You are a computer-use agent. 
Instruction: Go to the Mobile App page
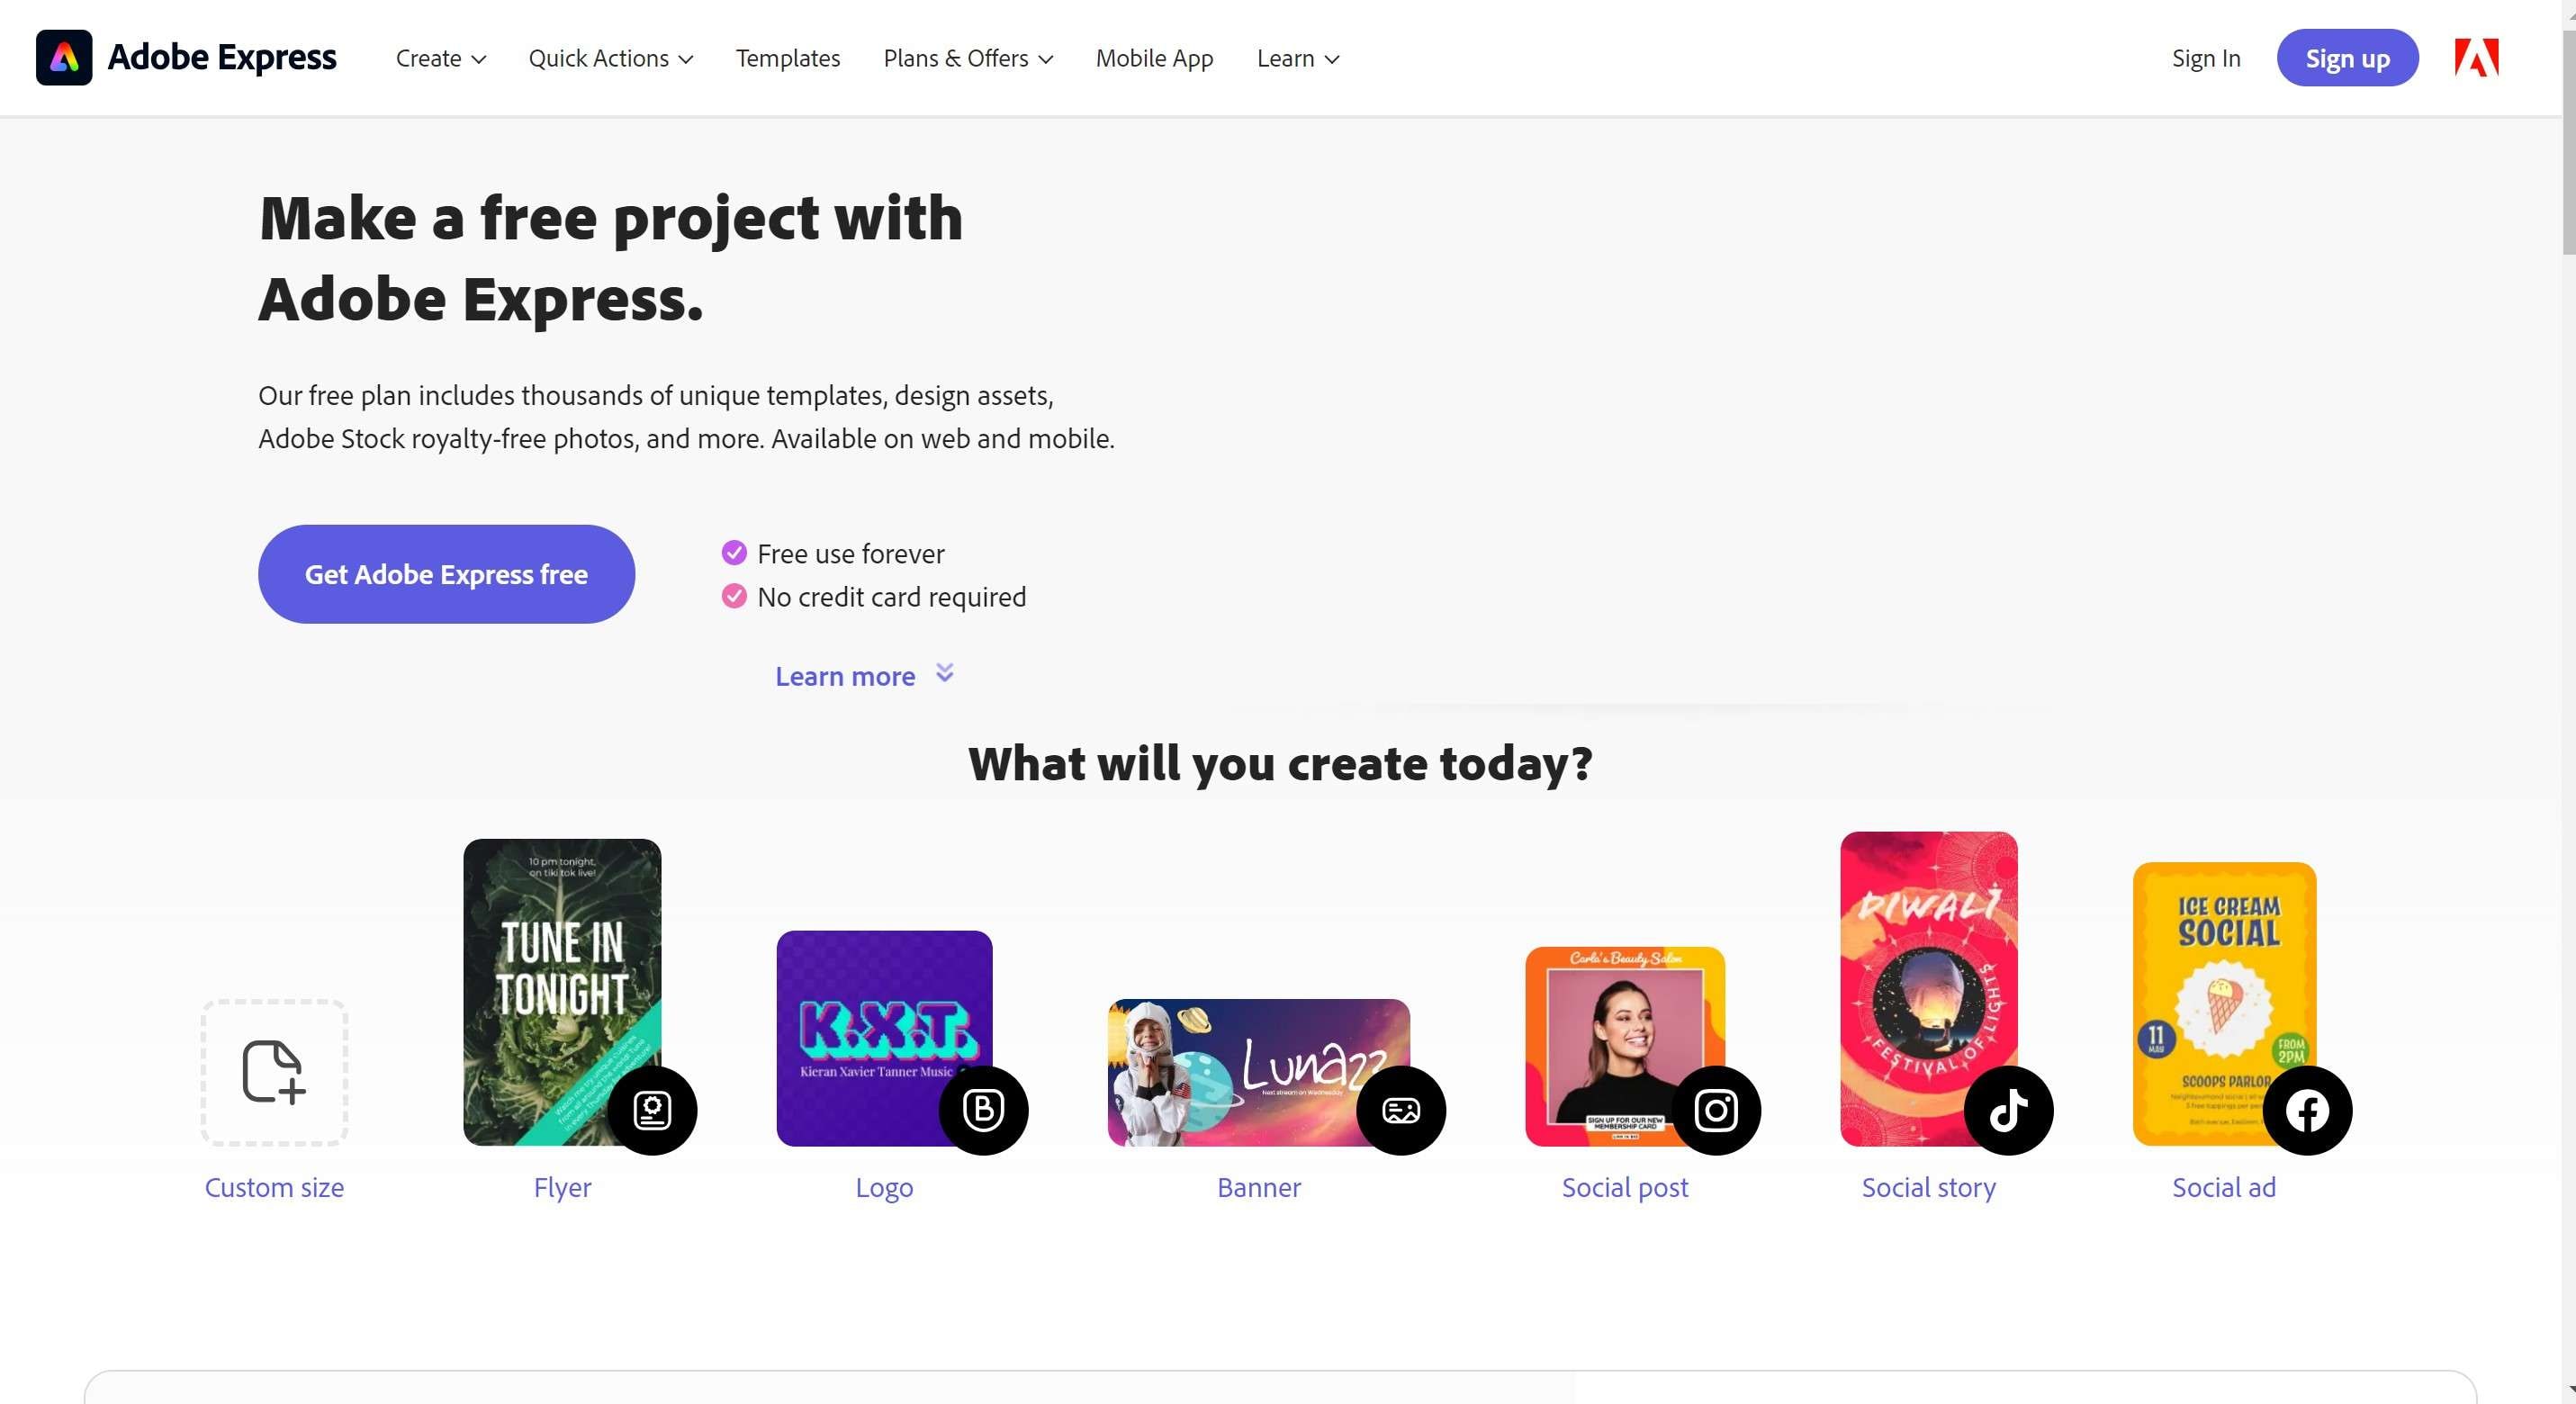(x=1154, y=59)
